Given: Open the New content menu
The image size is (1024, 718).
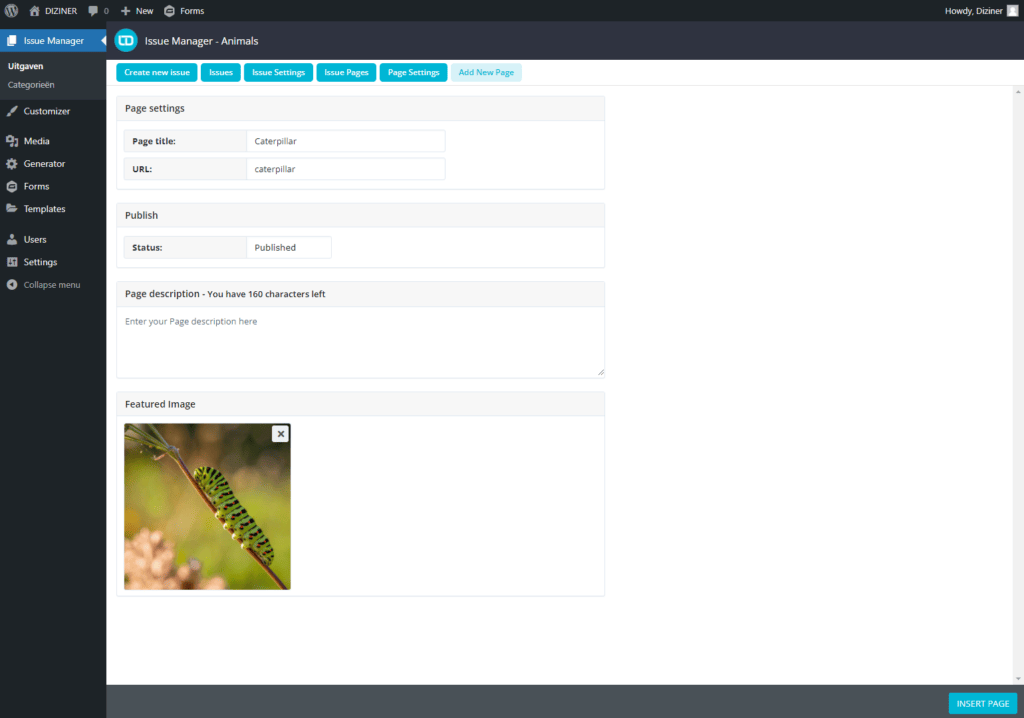Looking at the screenshot, I should click(137, 11).
